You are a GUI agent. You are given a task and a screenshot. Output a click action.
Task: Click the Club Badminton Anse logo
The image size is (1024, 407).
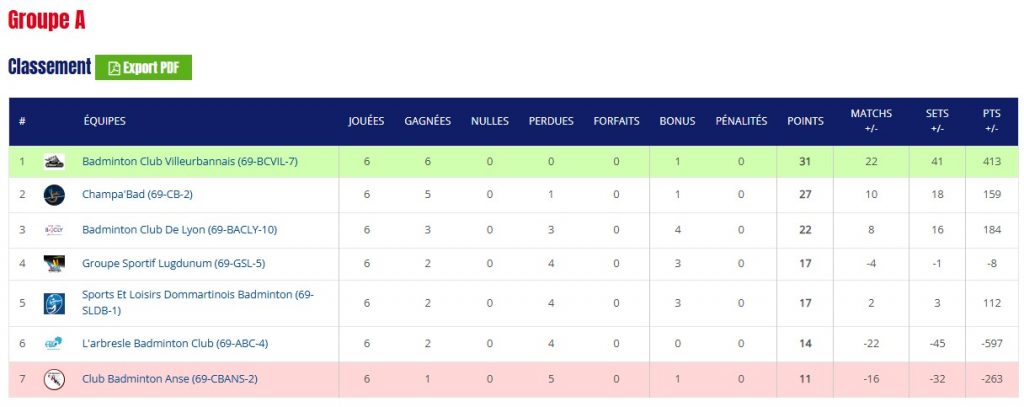coord(54,379)
